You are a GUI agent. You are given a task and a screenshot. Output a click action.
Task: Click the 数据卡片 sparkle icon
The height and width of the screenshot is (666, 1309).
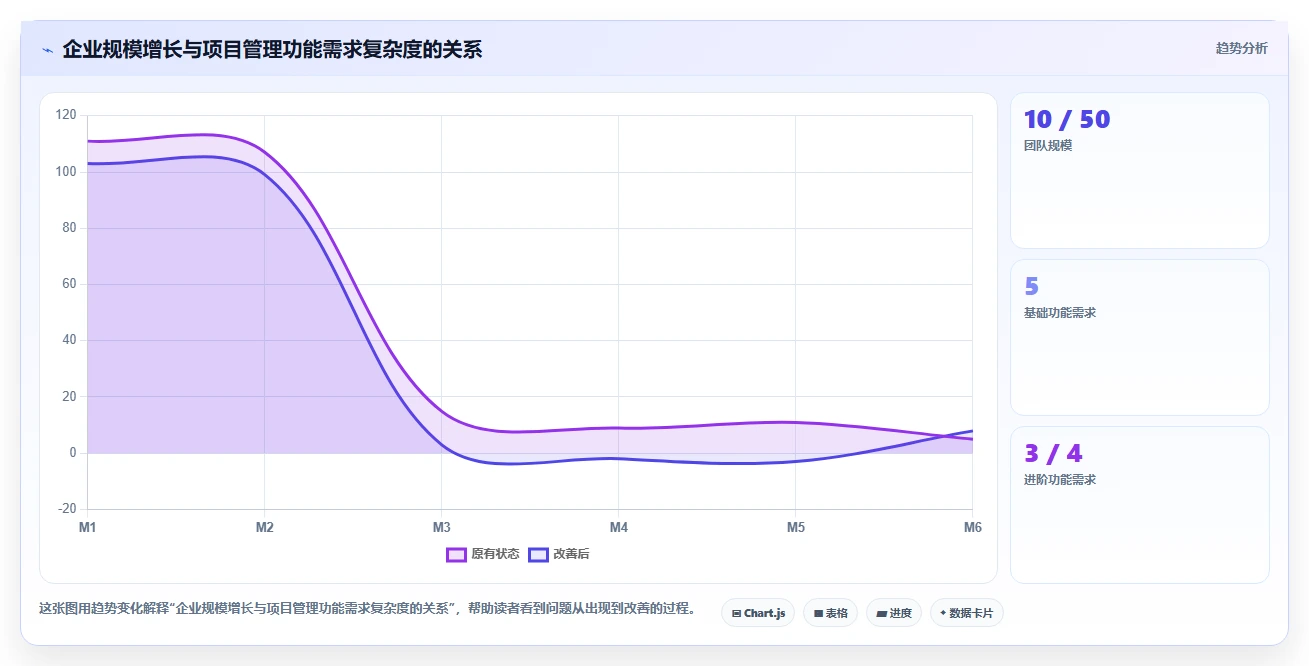pyautogui.click(x=943, y=613)
